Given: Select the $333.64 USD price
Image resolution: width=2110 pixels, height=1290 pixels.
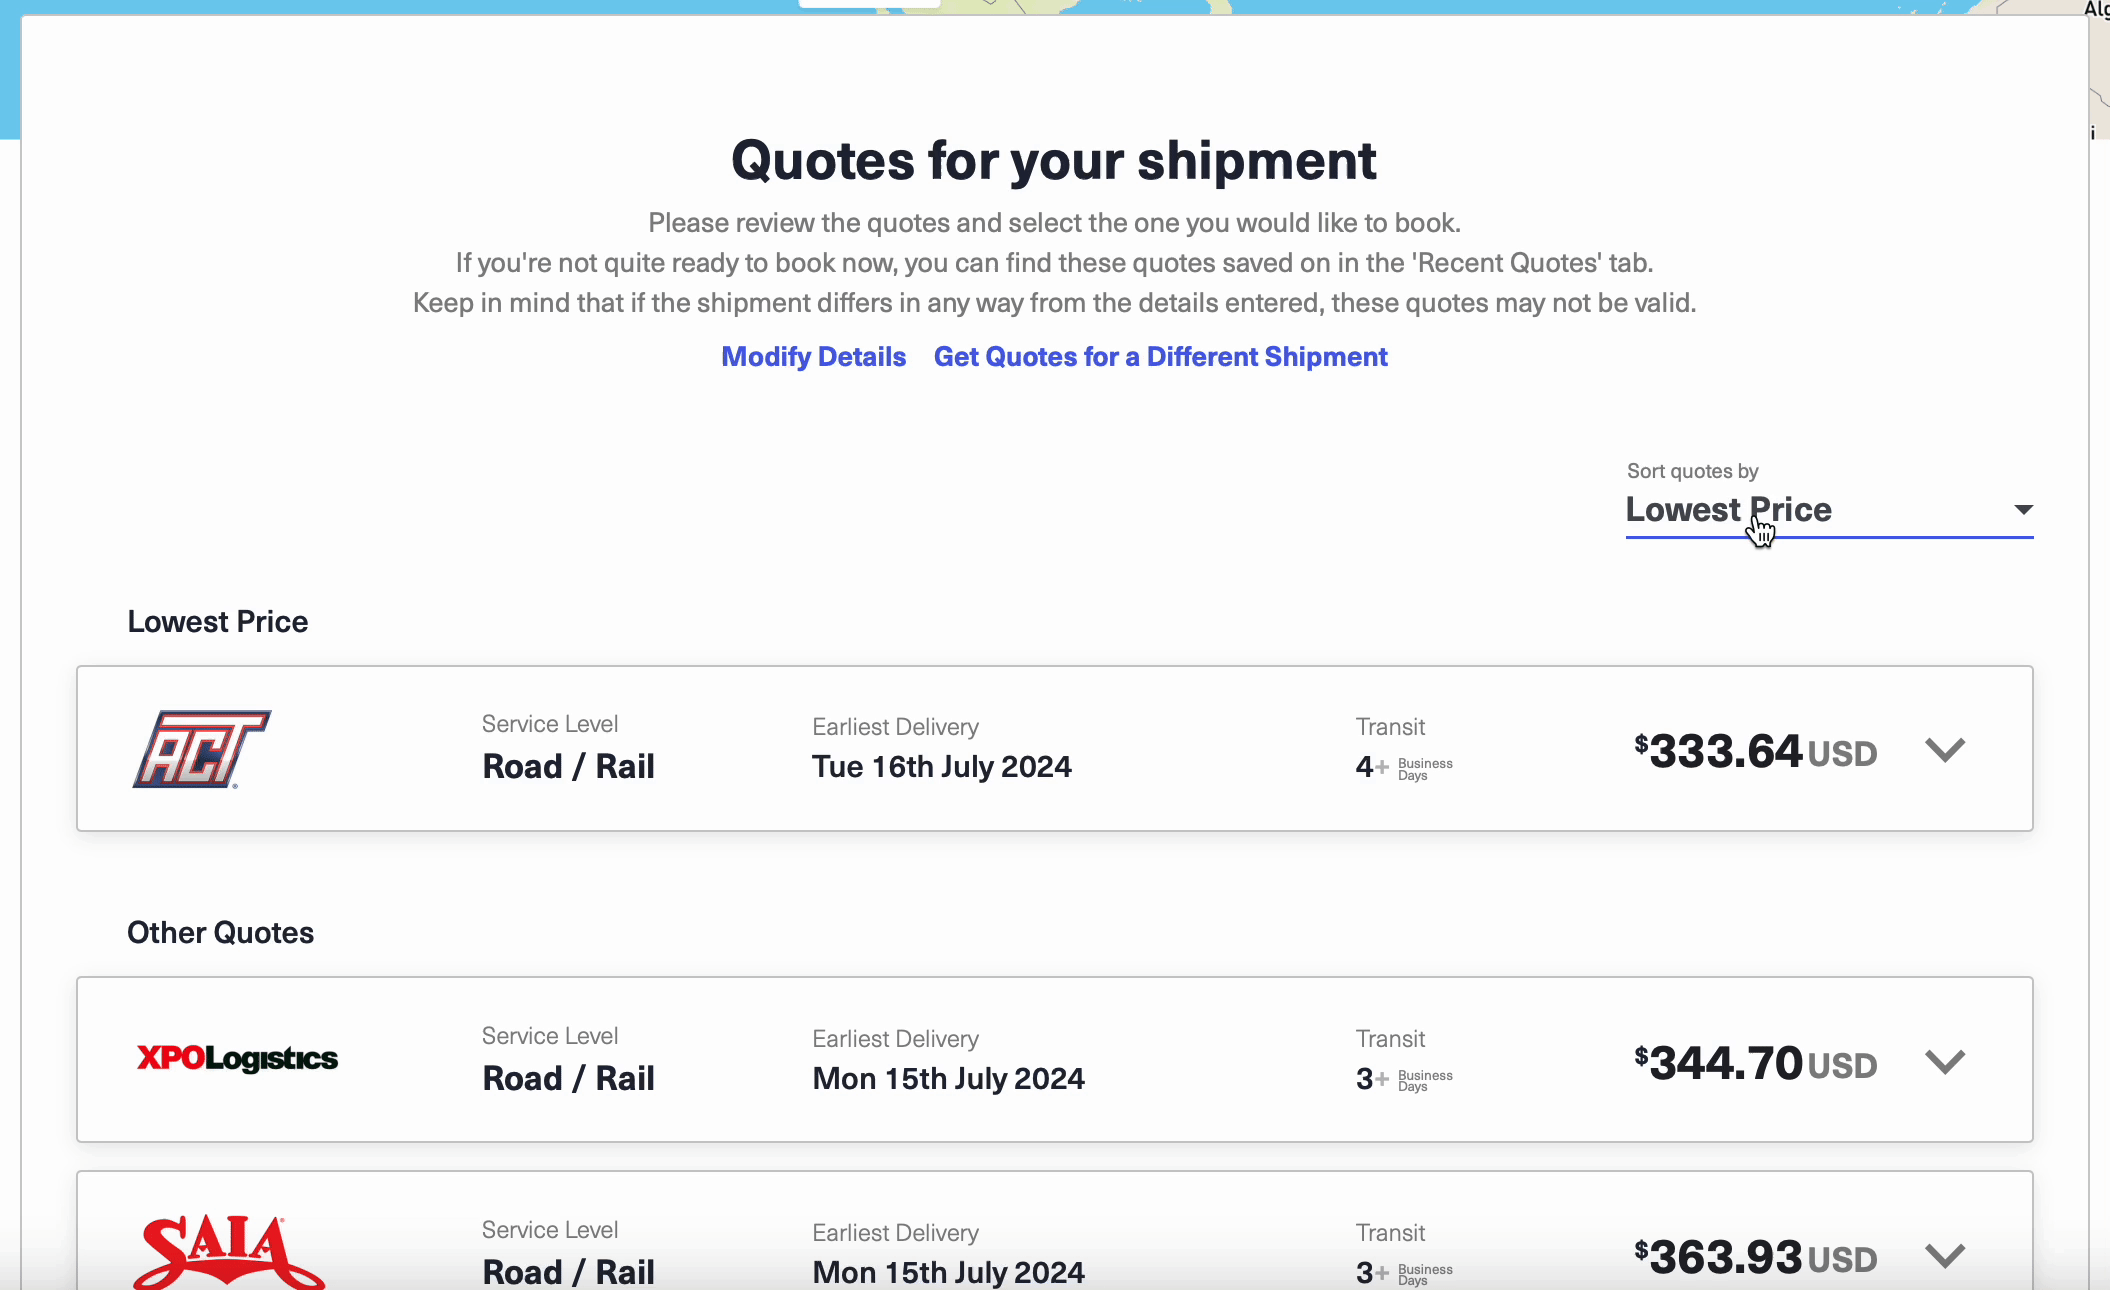Looking at the screenshot, I should click(x=1755, y=751).
